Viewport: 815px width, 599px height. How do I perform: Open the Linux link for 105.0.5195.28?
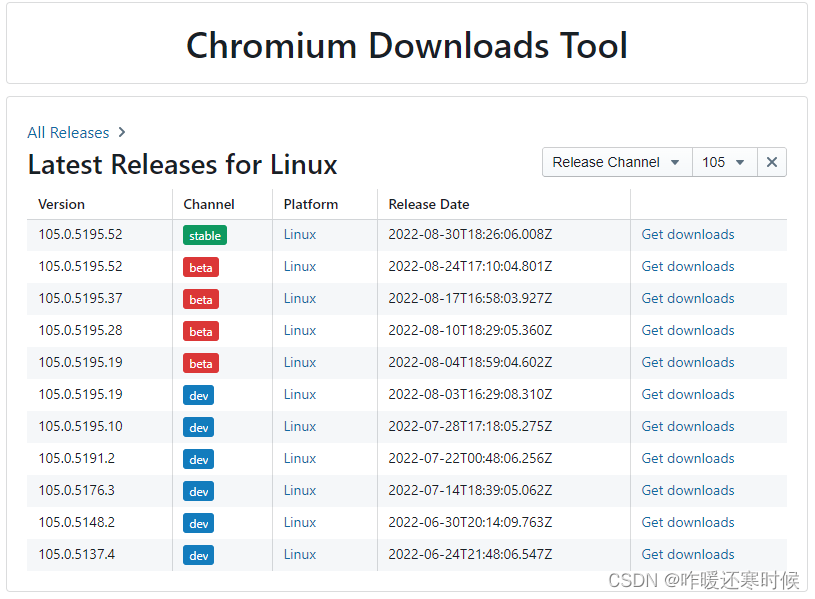(x=300, y=330)
